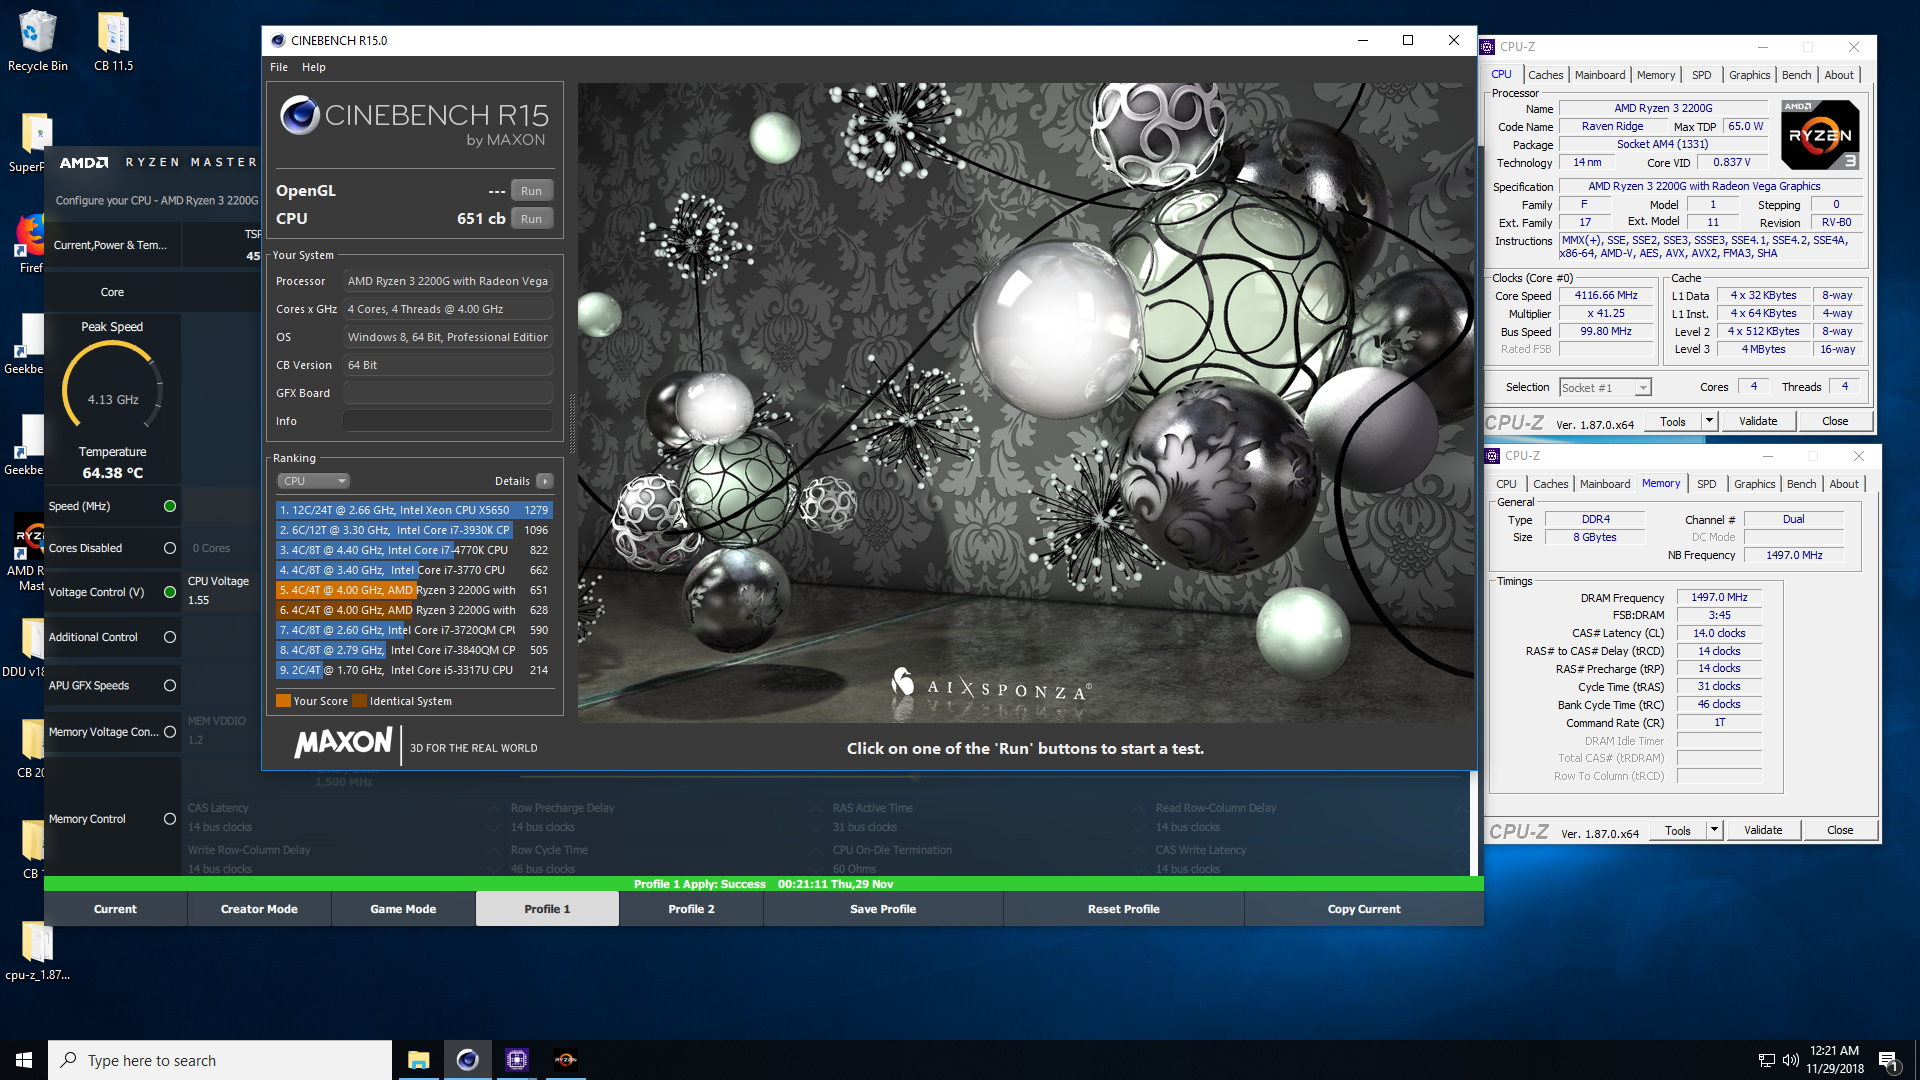Screen dimensions: 1920x1080
Task: Click the GFX Board field in Cinebench
Action: [448, 393]
